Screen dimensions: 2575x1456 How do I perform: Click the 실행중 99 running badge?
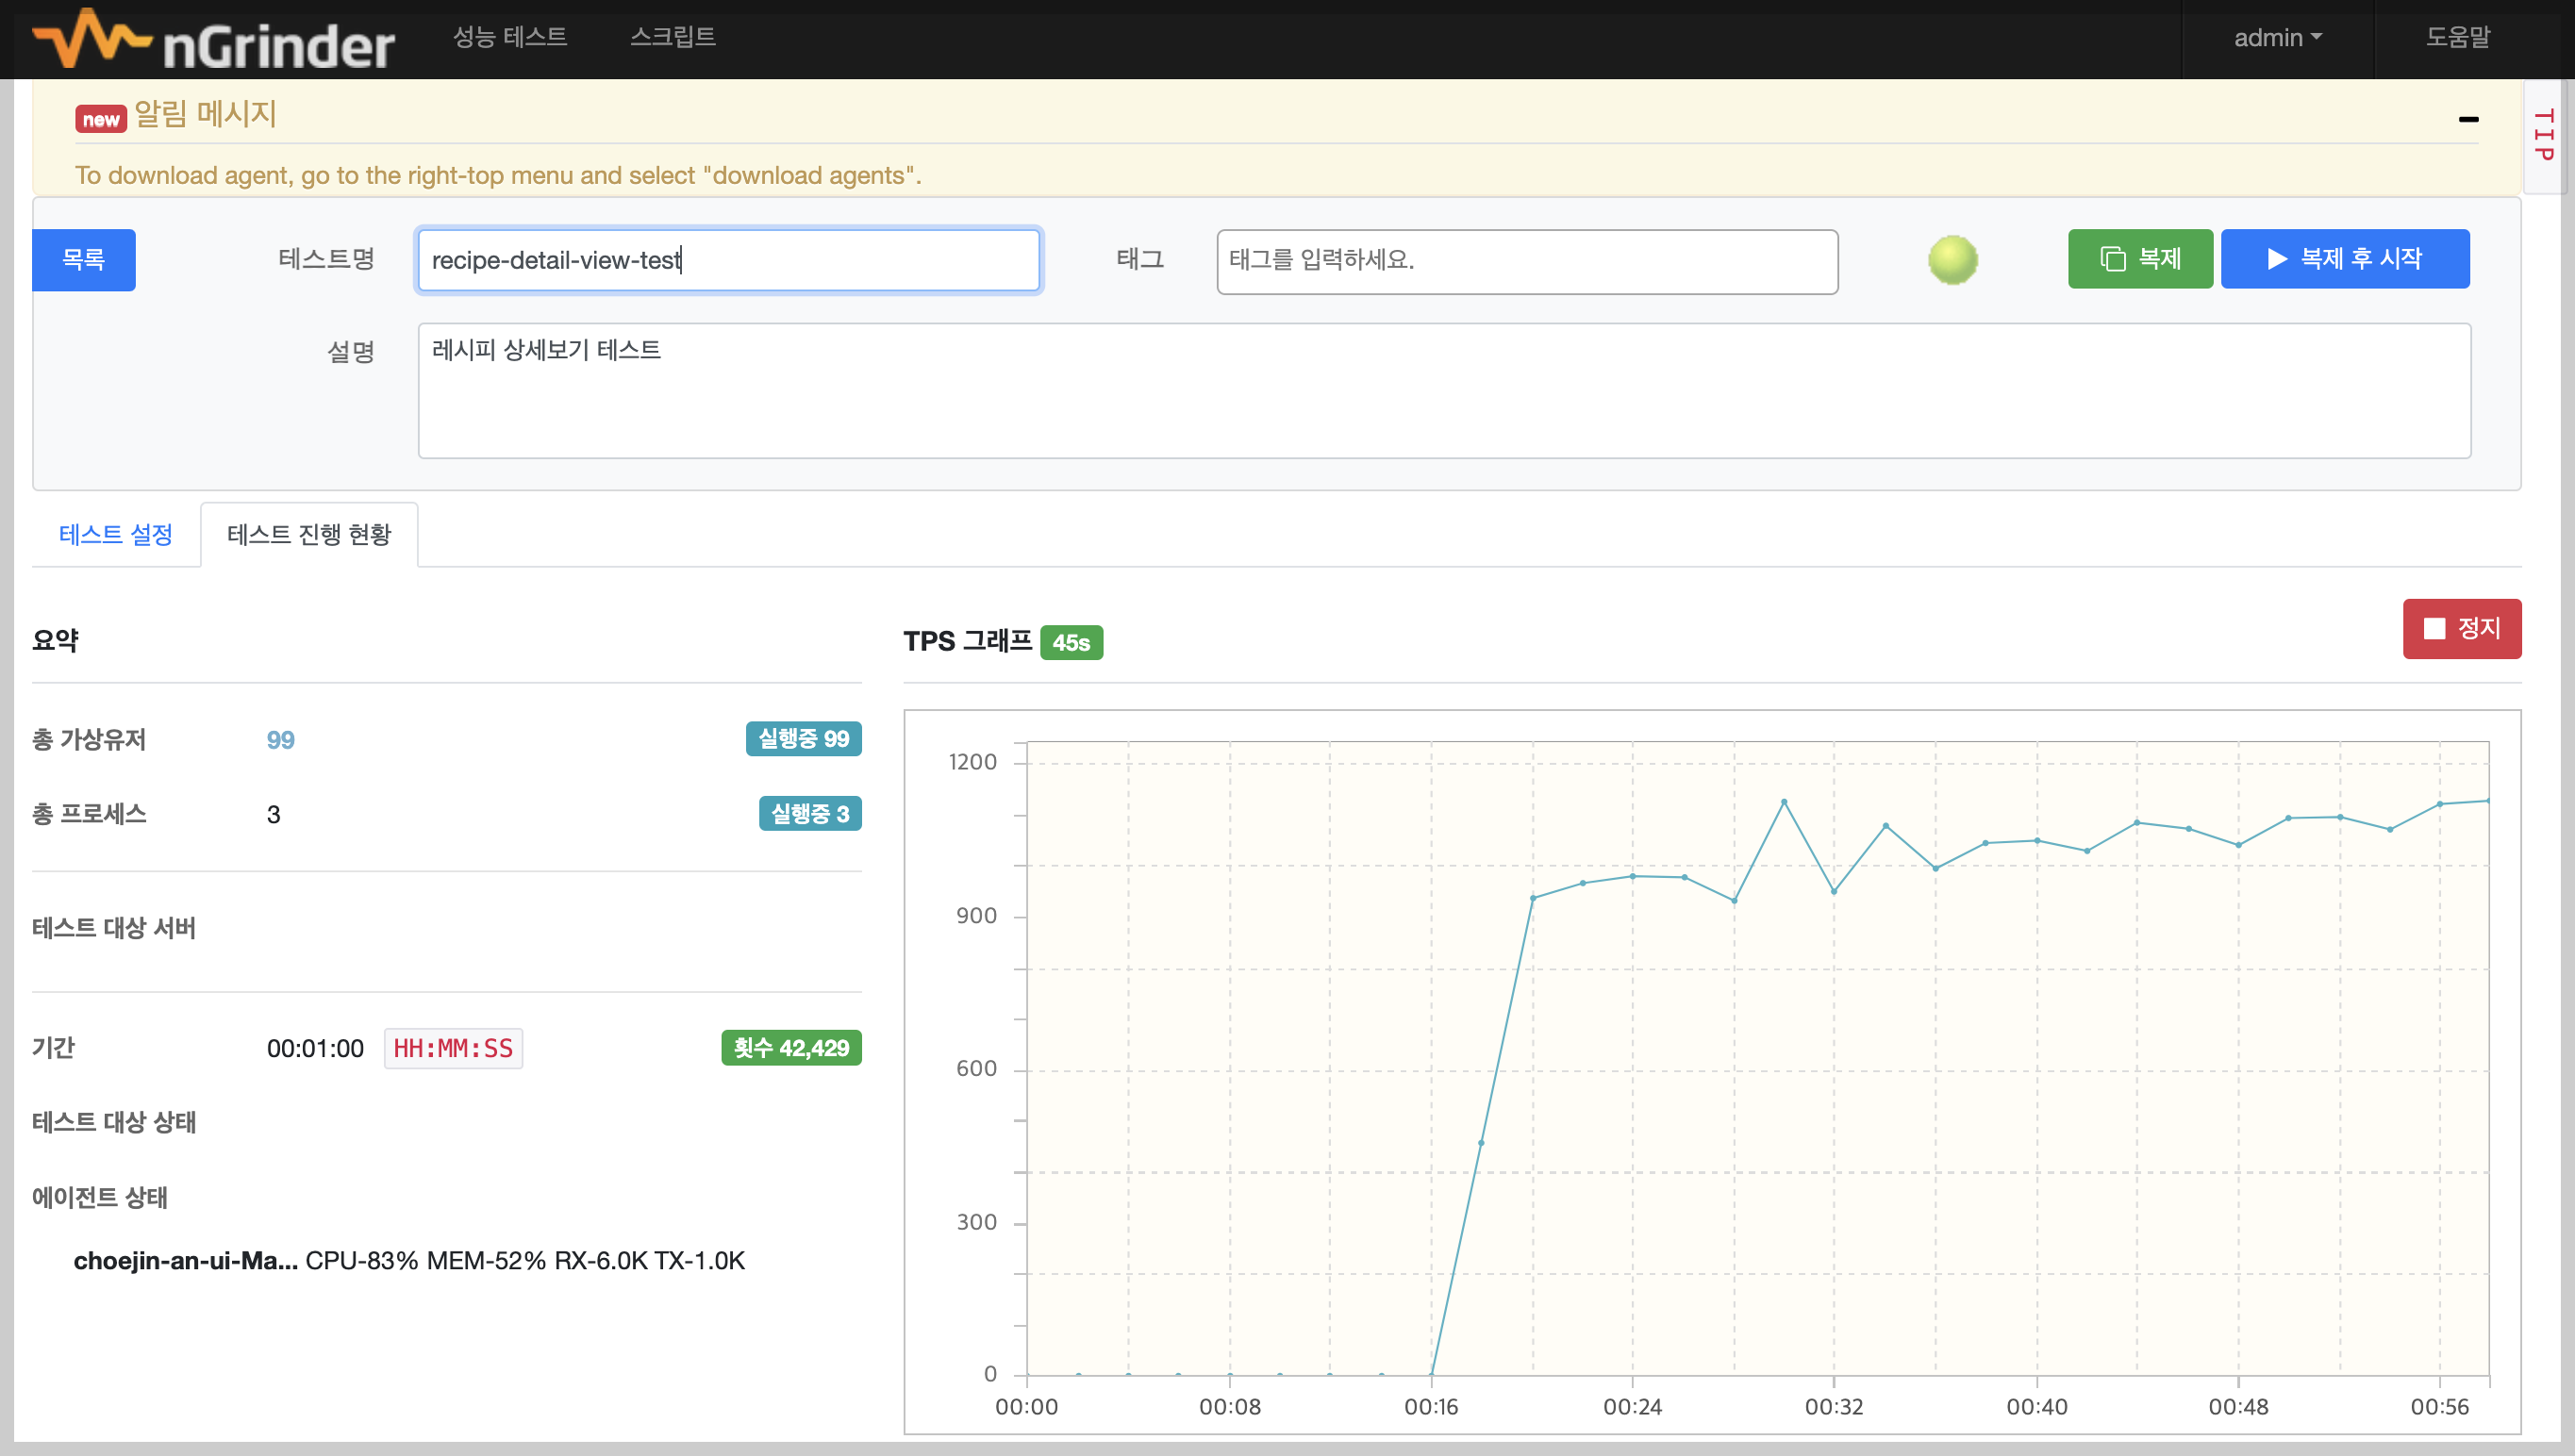pyautogui.click(x=803, y=739)
